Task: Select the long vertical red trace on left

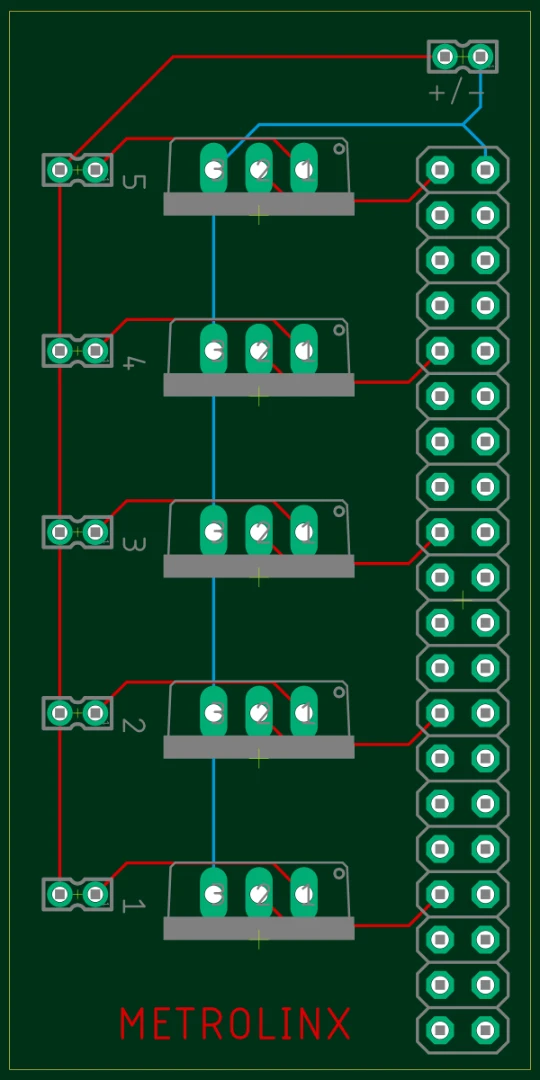Action: [60, 530]
